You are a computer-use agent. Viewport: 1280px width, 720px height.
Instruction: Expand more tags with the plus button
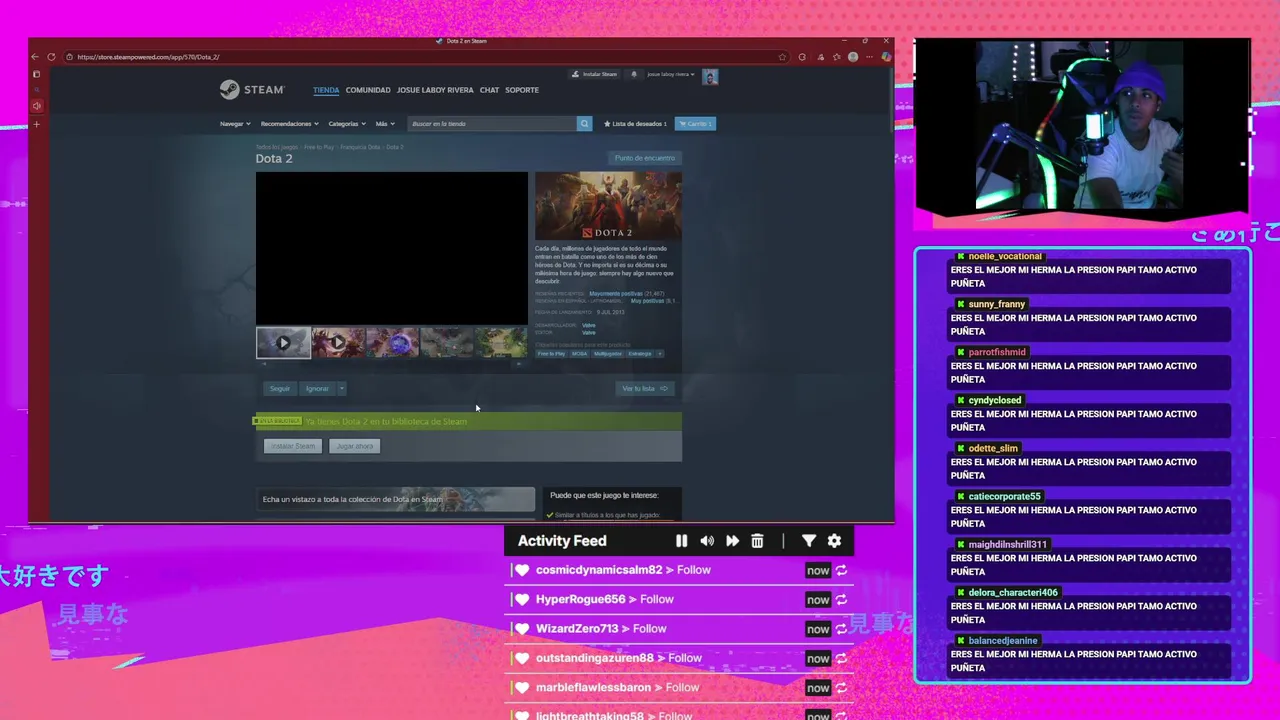(x=660, y=353)
